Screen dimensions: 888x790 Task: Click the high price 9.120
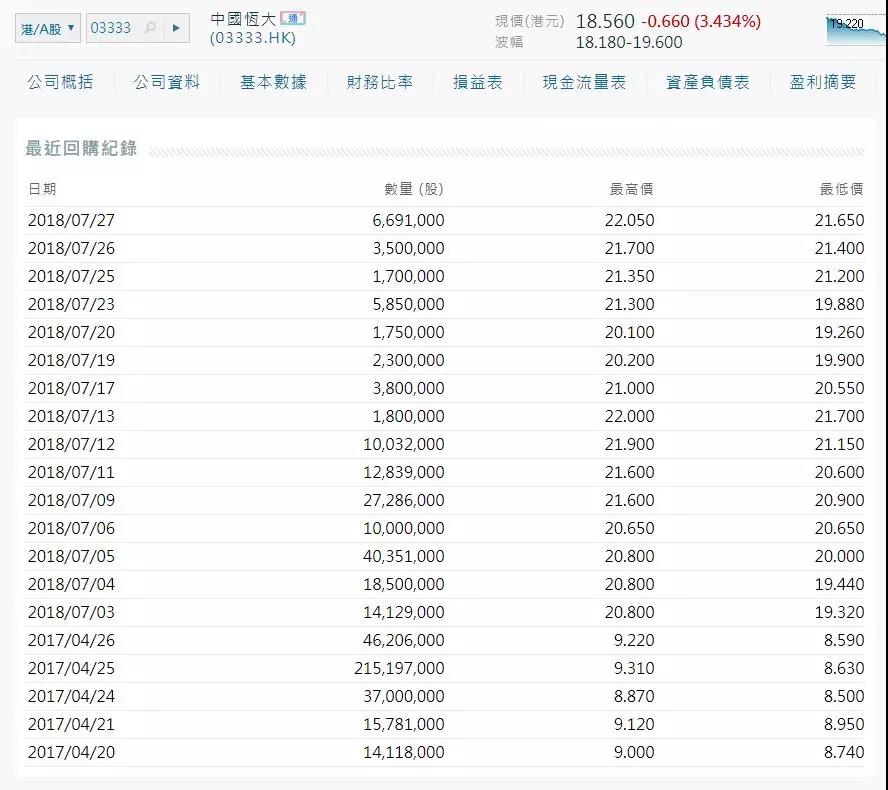[634, 724]
